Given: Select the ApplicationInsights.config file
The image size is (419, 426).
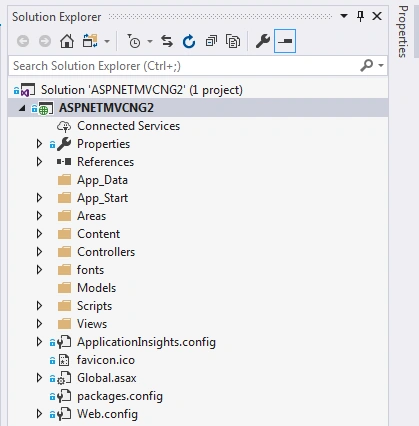Looking at the screenshot, I should point(146,342).
